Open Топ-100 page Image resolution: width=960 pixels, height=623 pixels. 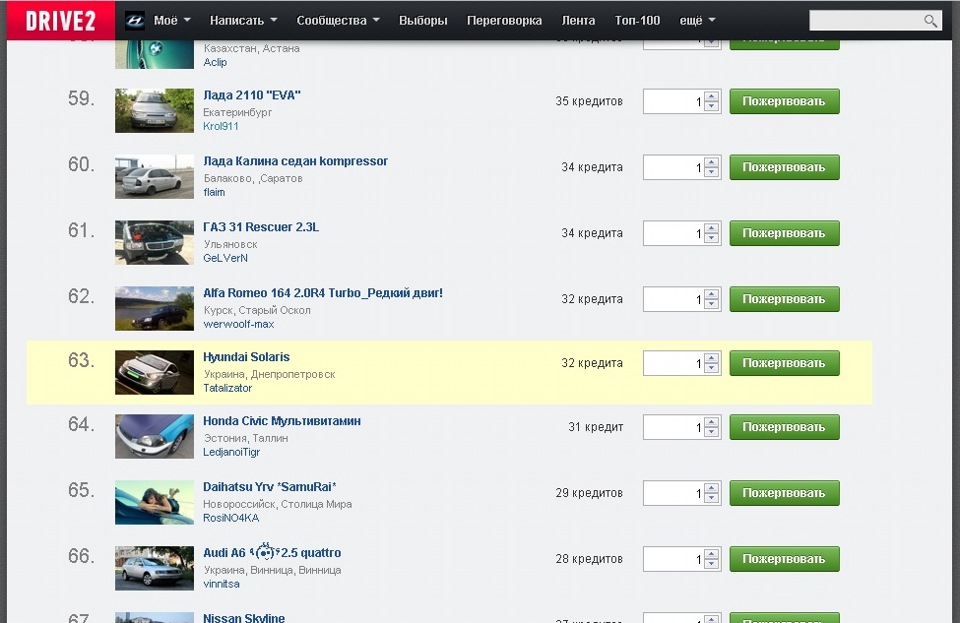[637, 20]
